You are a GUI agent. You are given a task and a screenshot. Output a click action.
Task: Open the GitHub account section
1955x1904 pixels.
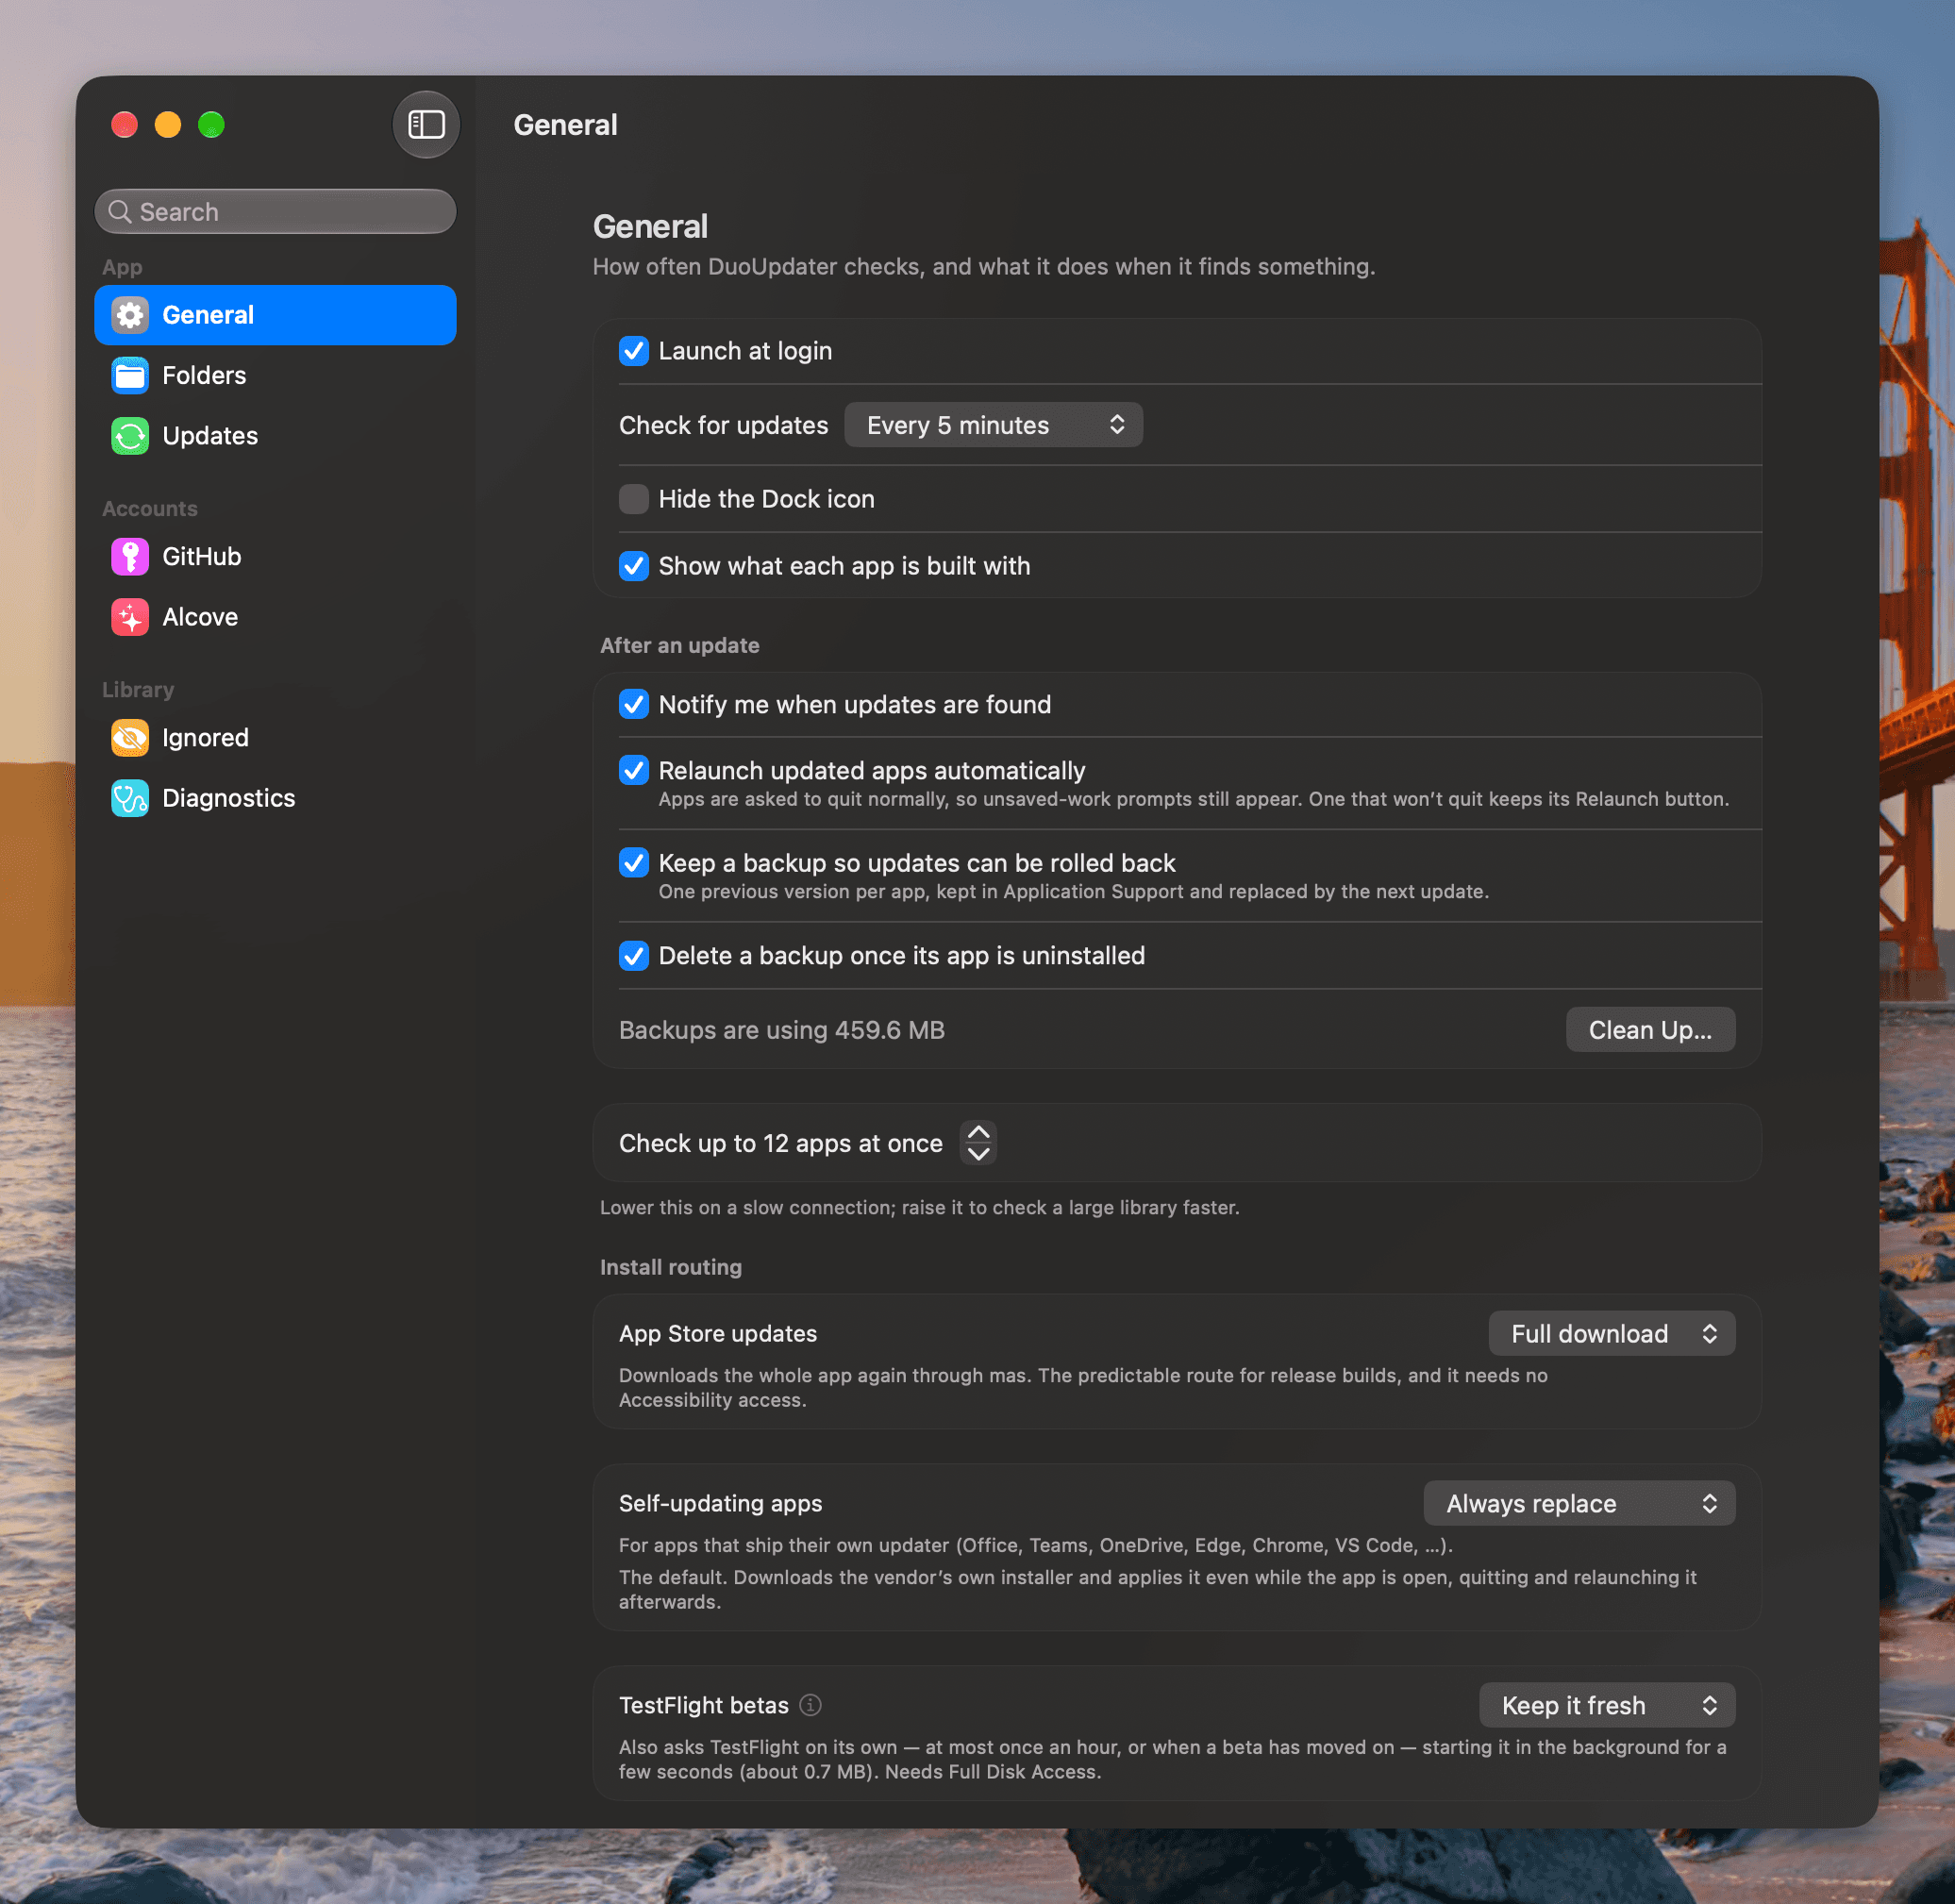[x=275, y=557]
